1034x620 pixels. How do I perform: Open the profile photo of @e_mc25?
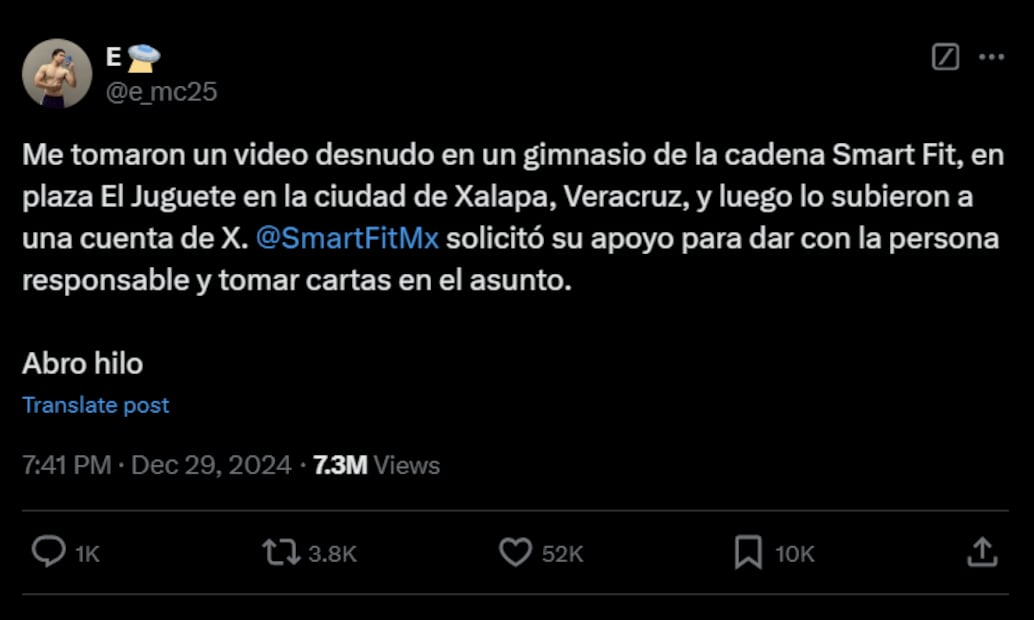pyautogui.click(x=57, y=73)
